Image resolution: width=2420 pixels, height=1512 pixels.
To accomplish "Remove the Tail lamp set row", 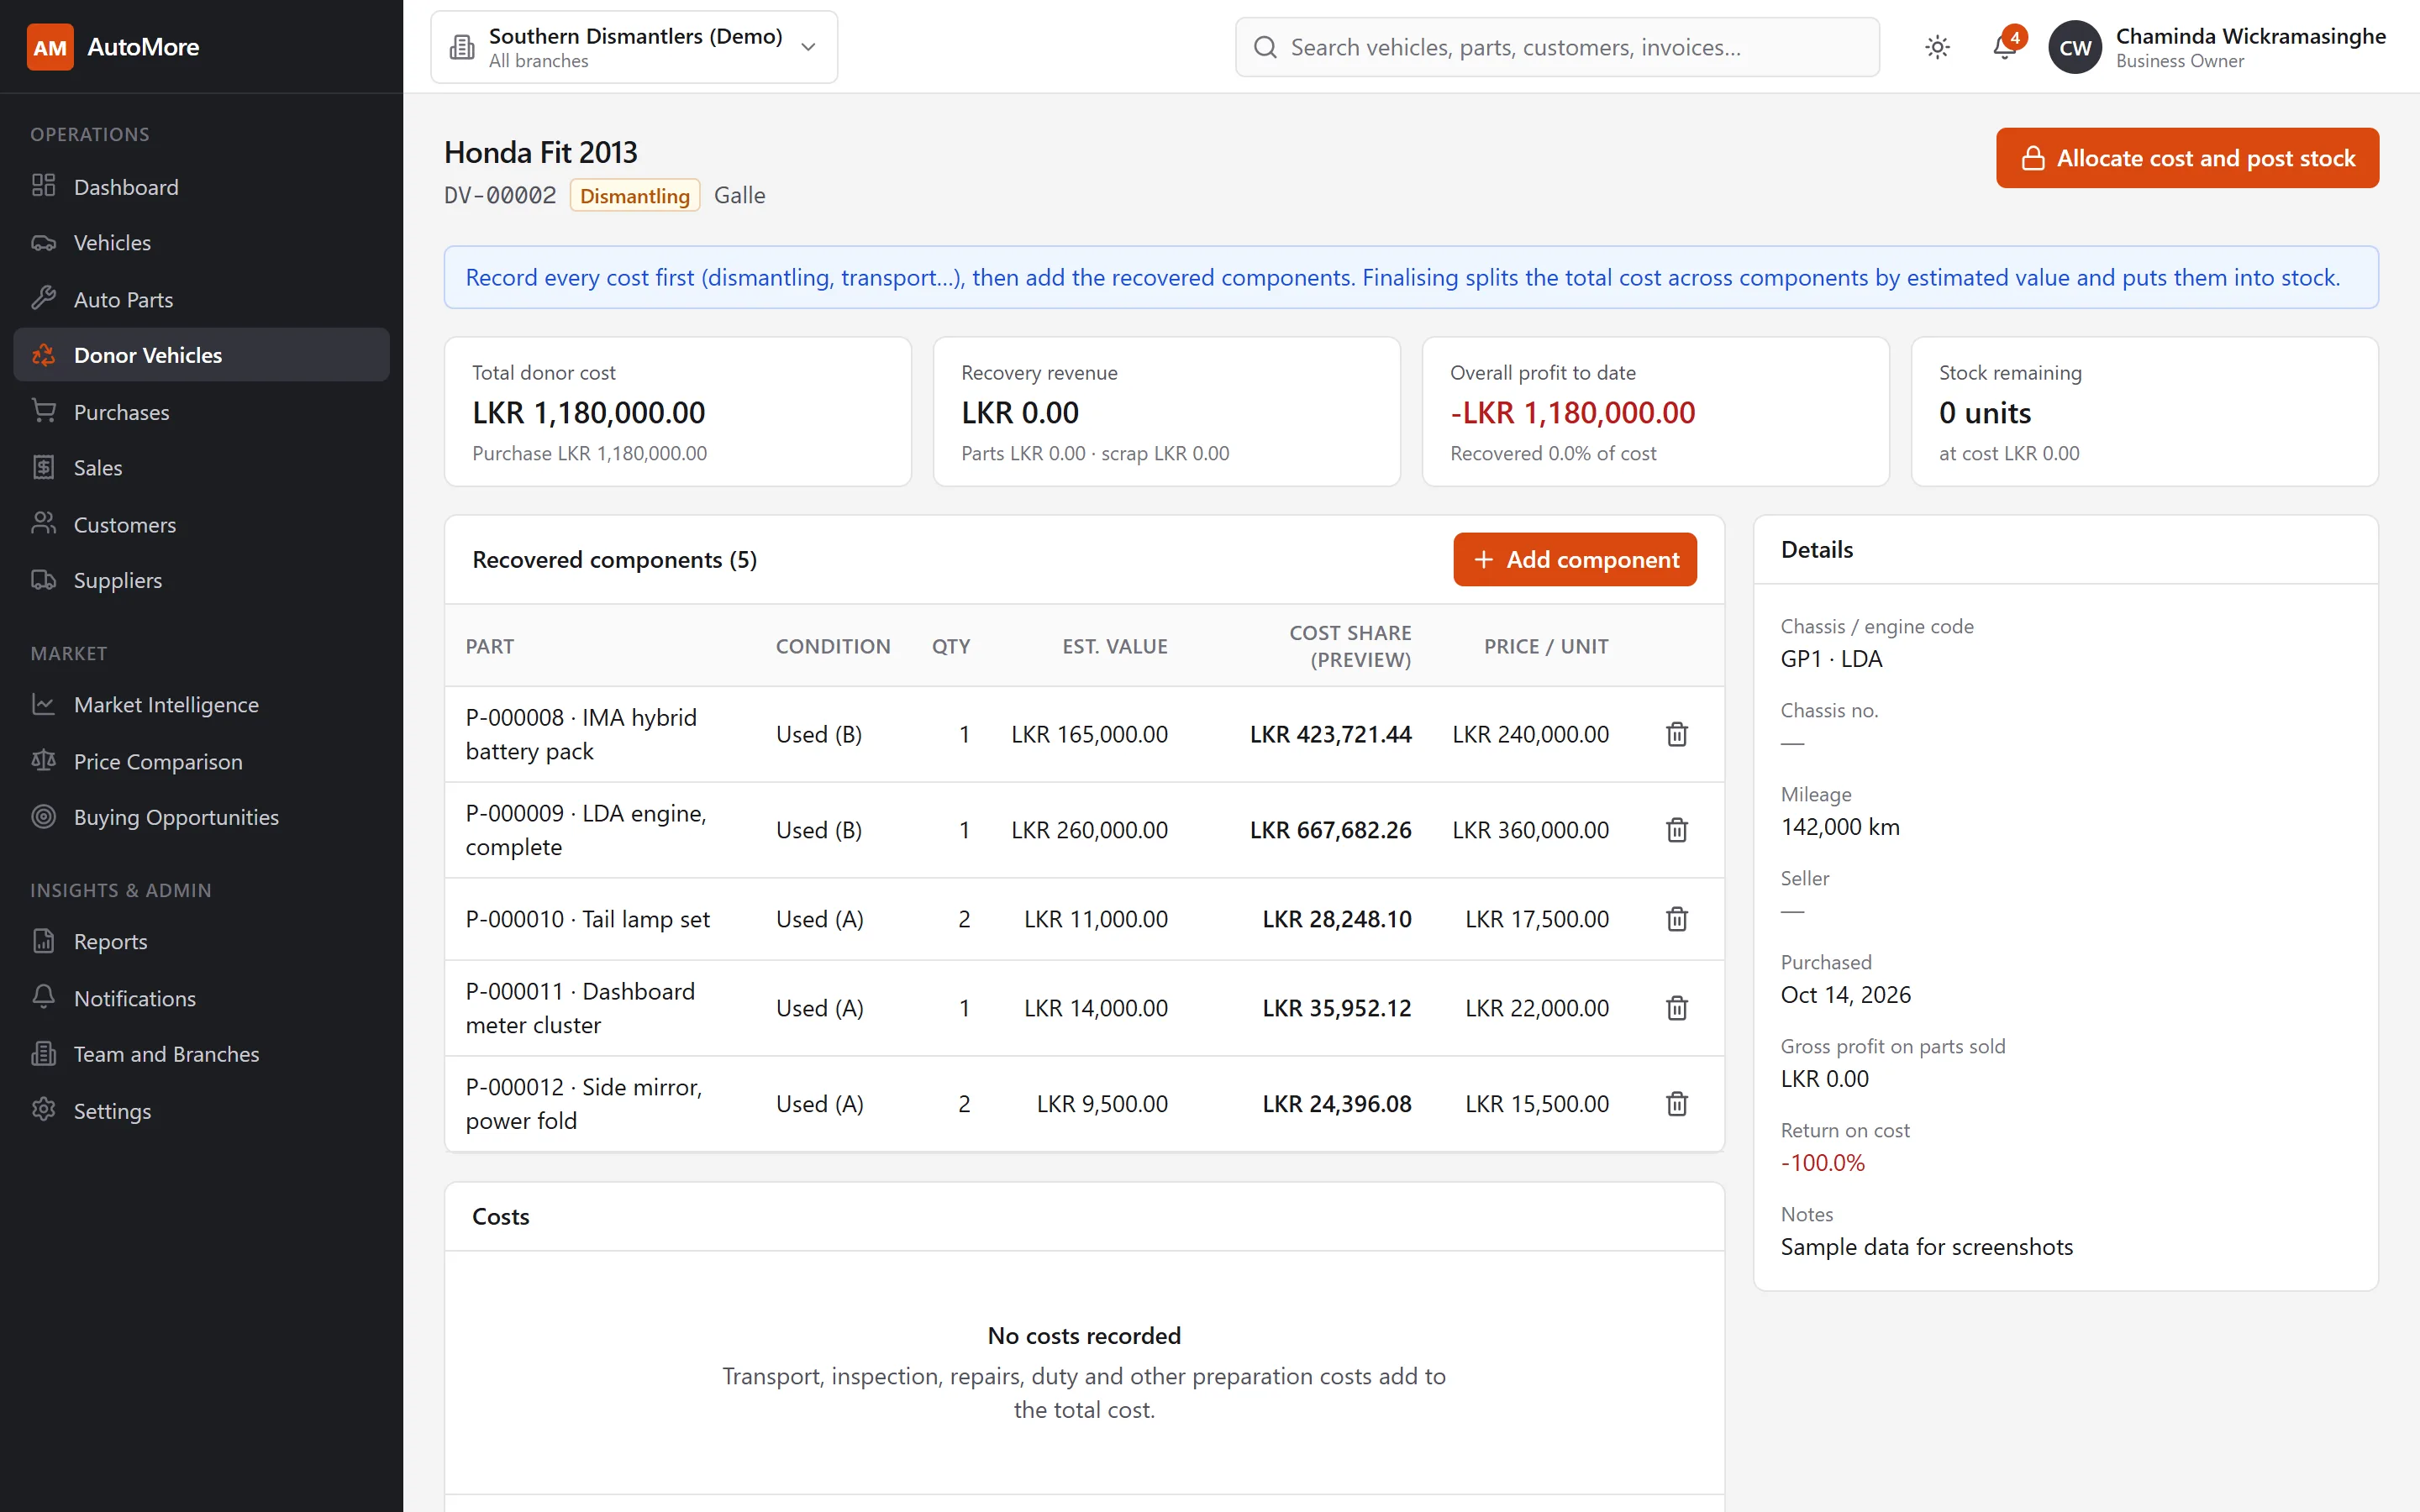I will click(x=1677, y=919).
